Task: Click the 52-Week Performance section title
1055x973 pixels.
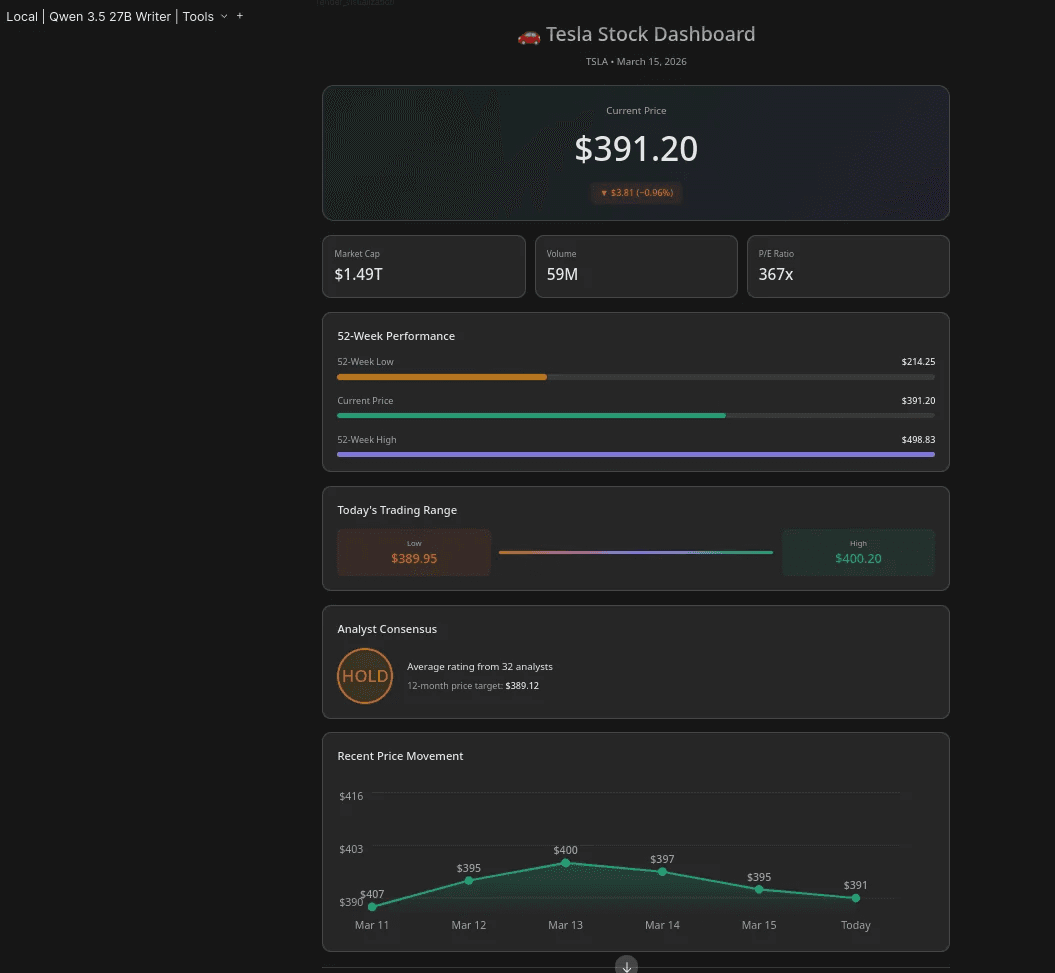Action: pyautogui.click(x=396, y=336)
